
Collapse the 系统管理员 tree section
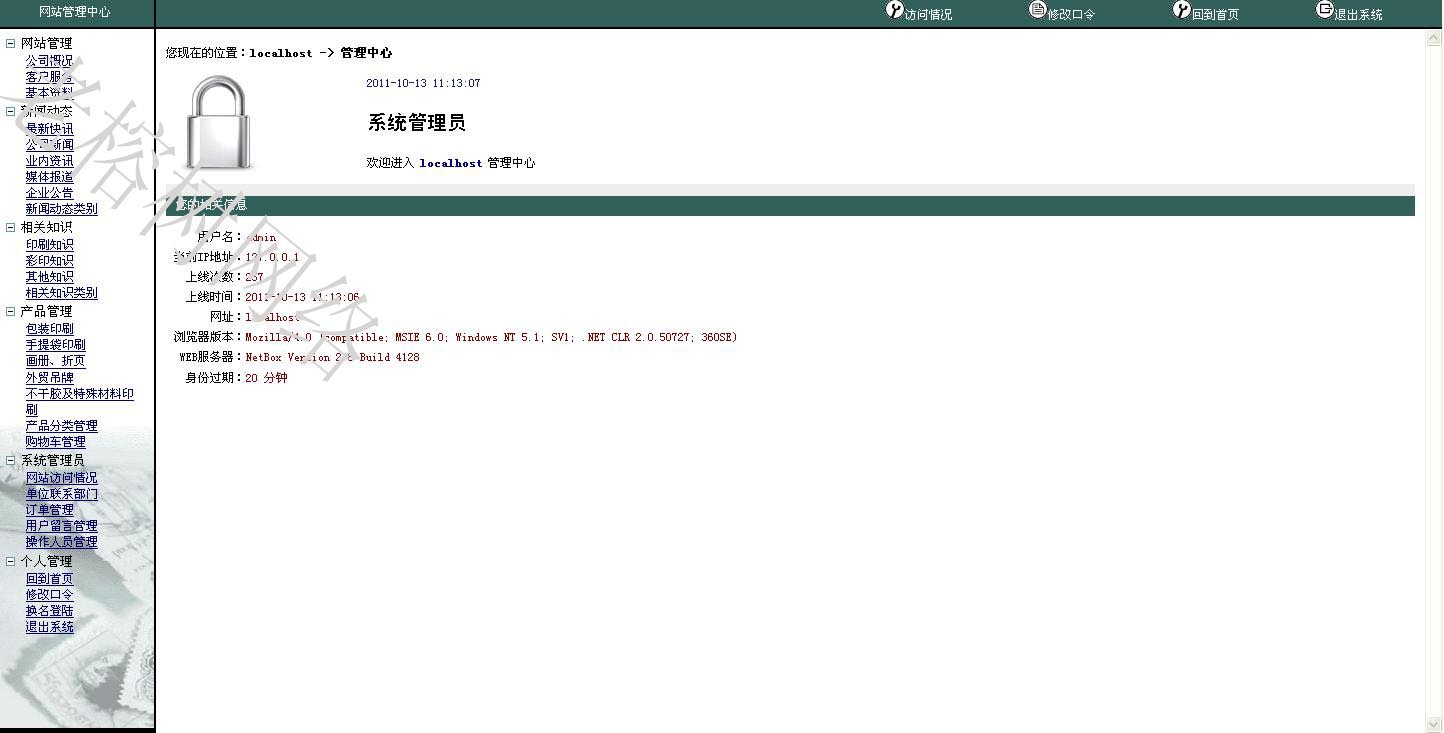pos(11,460)
